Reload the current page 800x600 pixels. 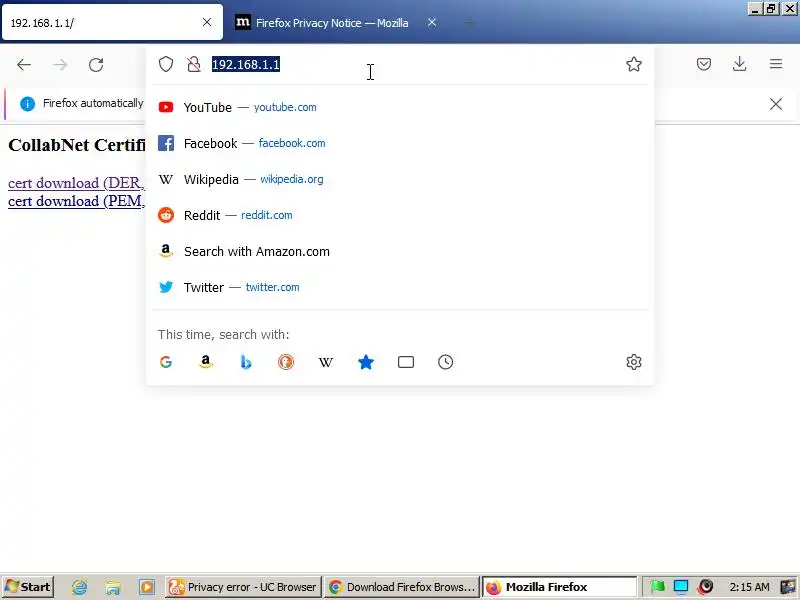pyautogui.click(x=96, y=65)
